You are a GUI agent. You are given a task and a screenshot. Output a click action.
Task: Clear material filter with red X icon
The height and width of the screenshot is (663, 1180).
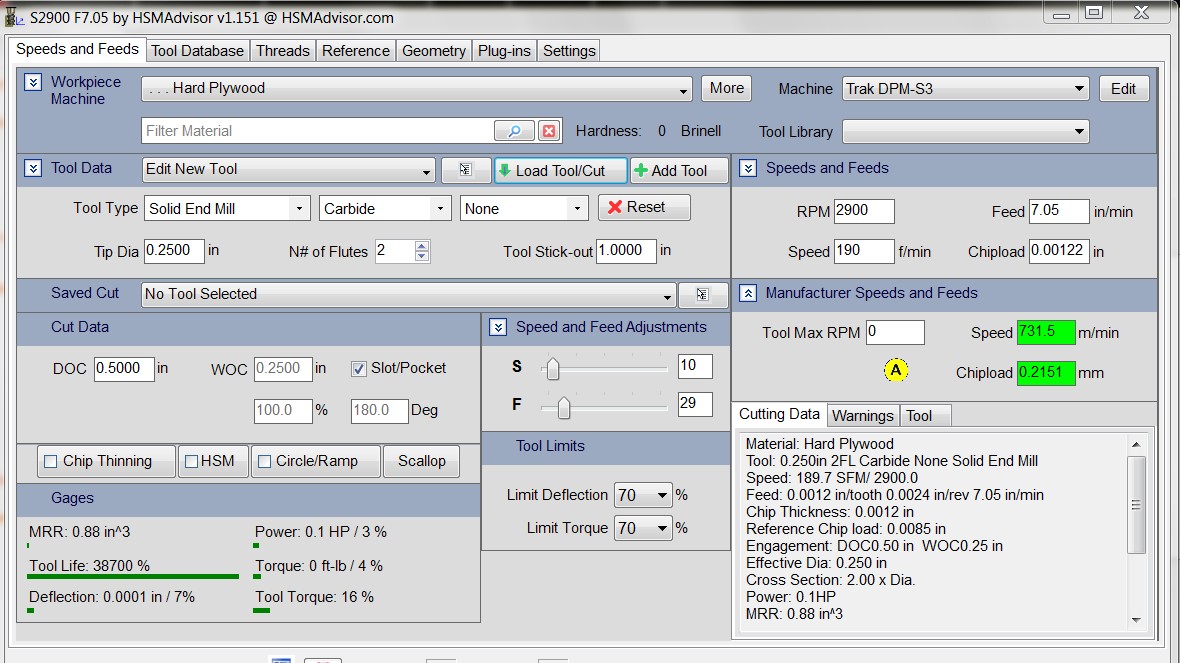[x=548, y=131]
